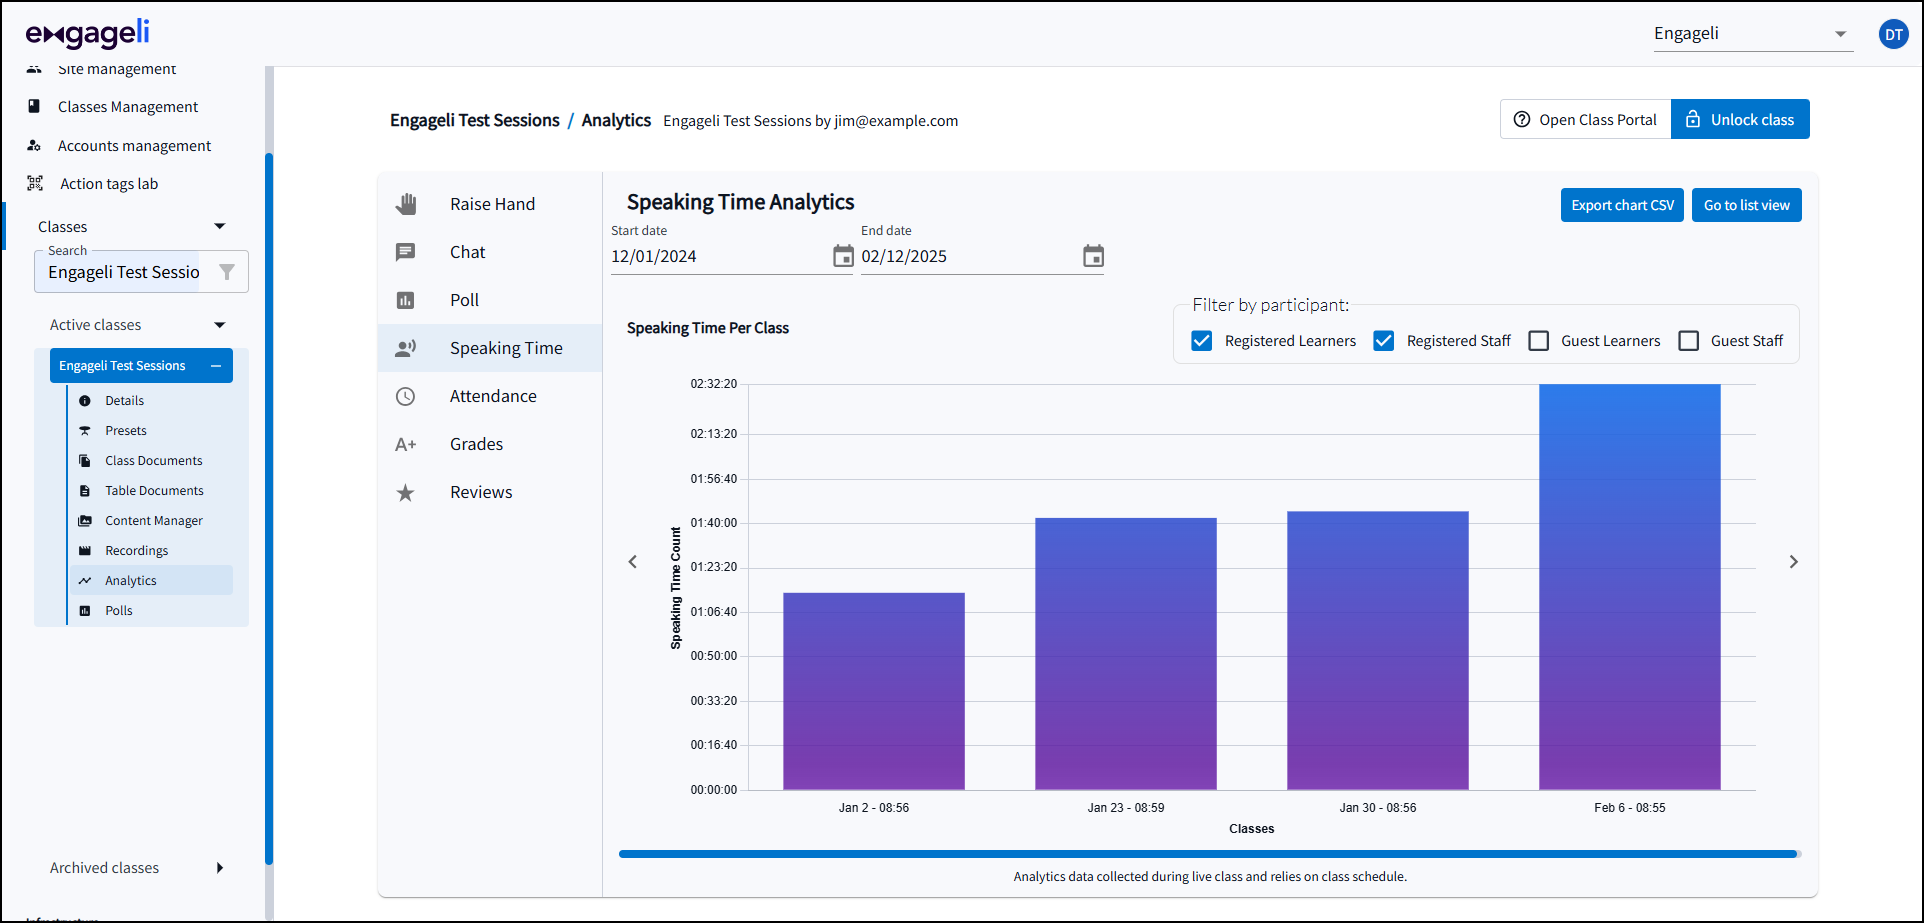This screenshot has height=923, width=1924.
Task: Click the Polls icon in sidebar
Action: 85,610
